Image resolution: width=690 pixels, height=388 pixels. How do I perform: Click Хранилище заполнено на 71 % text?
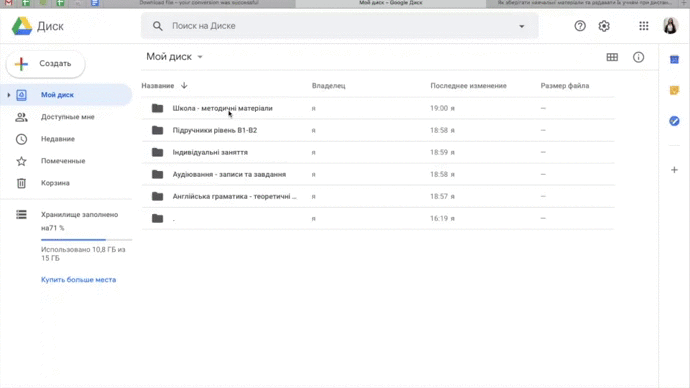click(79, 221)
